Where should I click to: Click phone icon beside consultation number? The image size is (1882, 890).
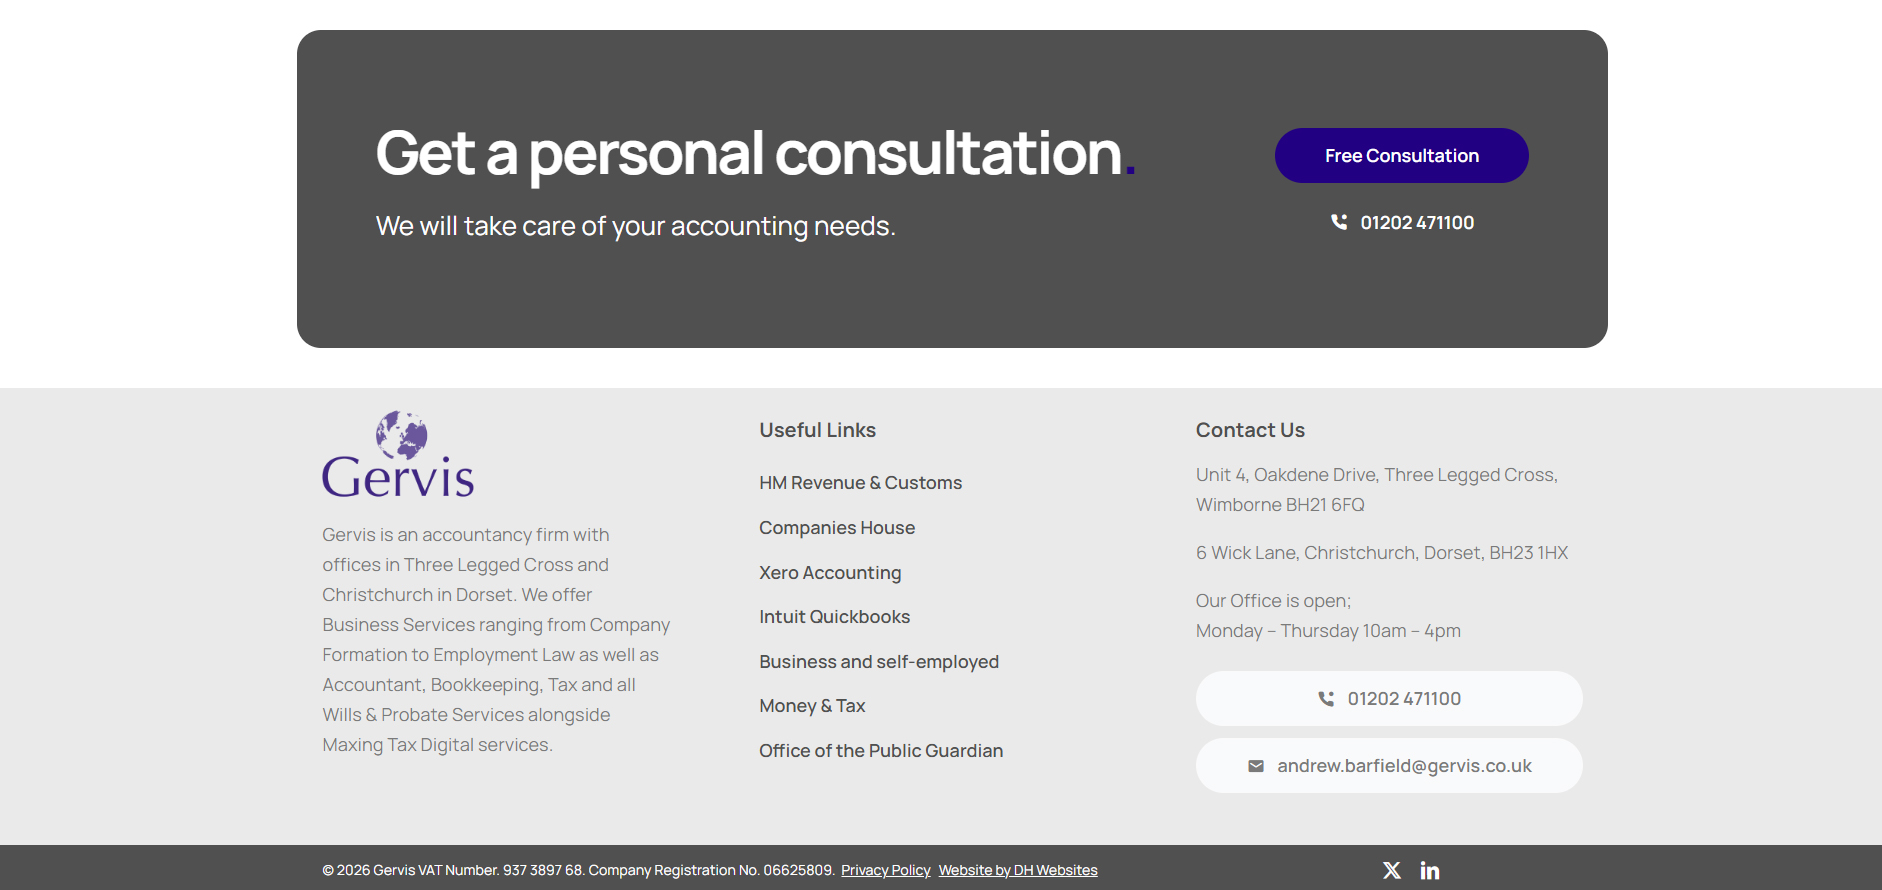click(x=1339, y=222)
